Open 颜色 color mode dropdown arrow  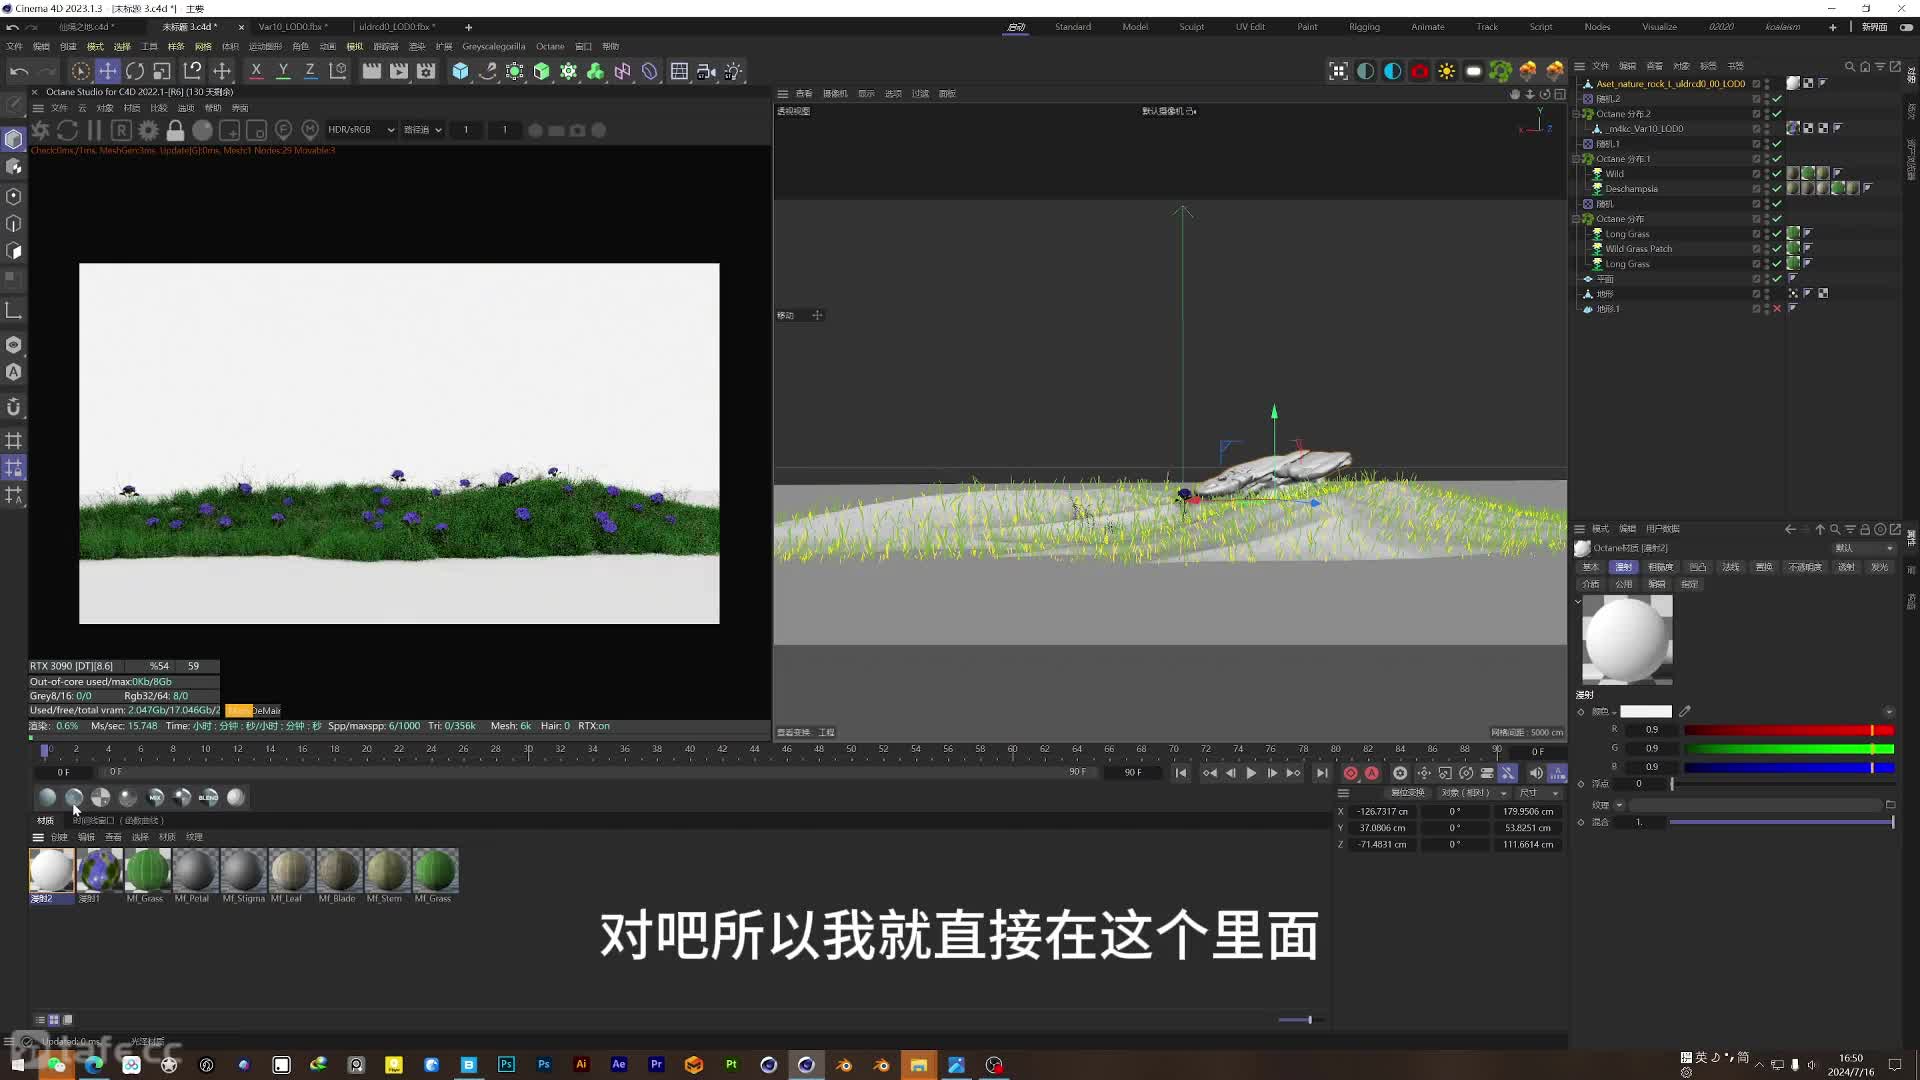tap(1614, 712)
